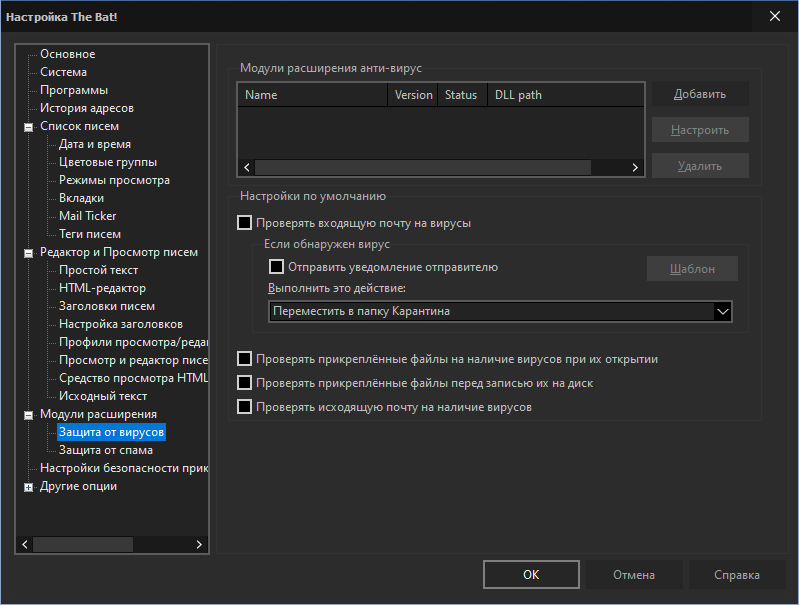This screenshot has width=799, height=605.
Task: Open 'Настройки безопасности' tree item
Action: 124,468
